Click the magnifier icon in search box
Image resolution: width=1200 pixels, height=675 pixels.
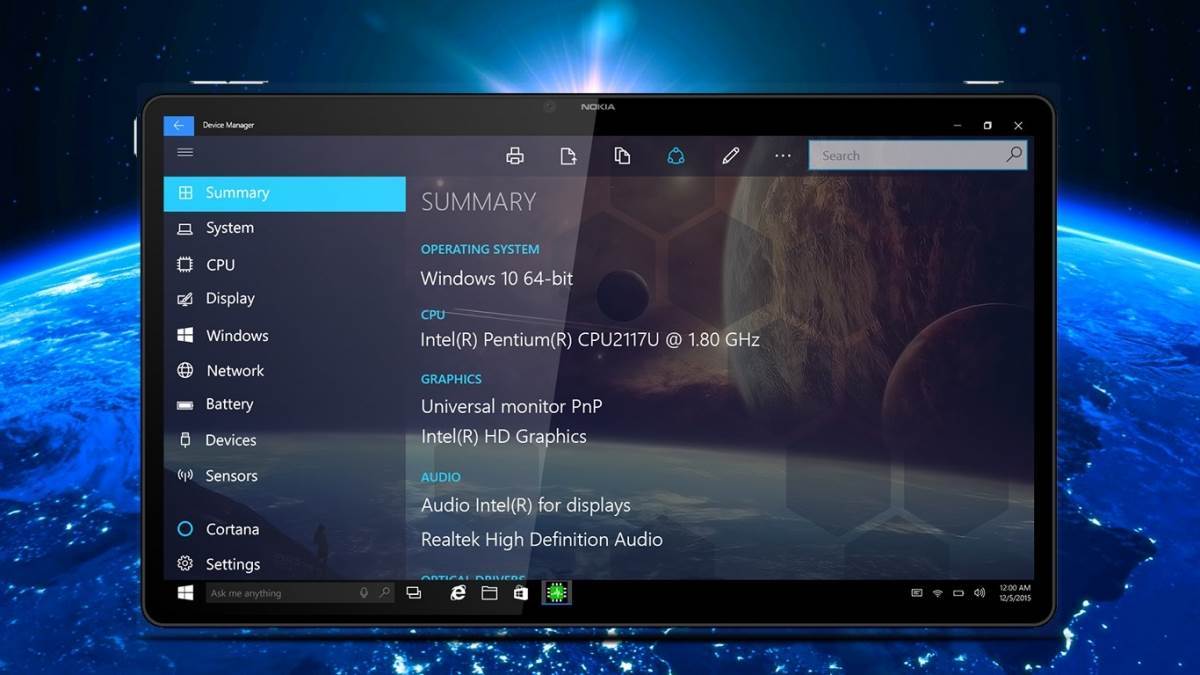1014,155
